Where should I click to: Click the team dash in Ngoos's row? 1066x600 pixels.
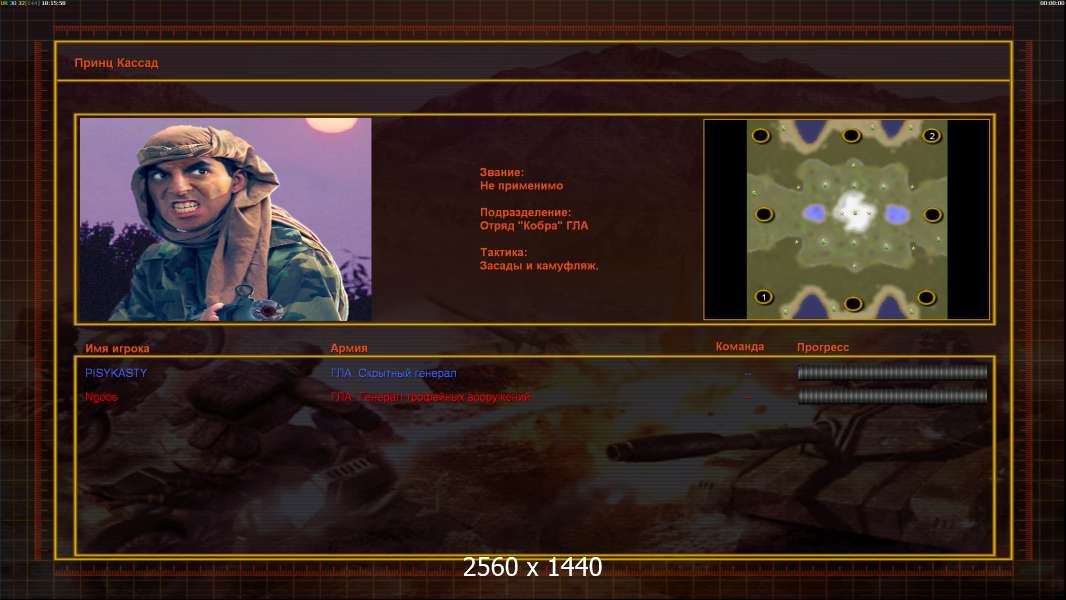pyautogui.click(x=748, y=398)
